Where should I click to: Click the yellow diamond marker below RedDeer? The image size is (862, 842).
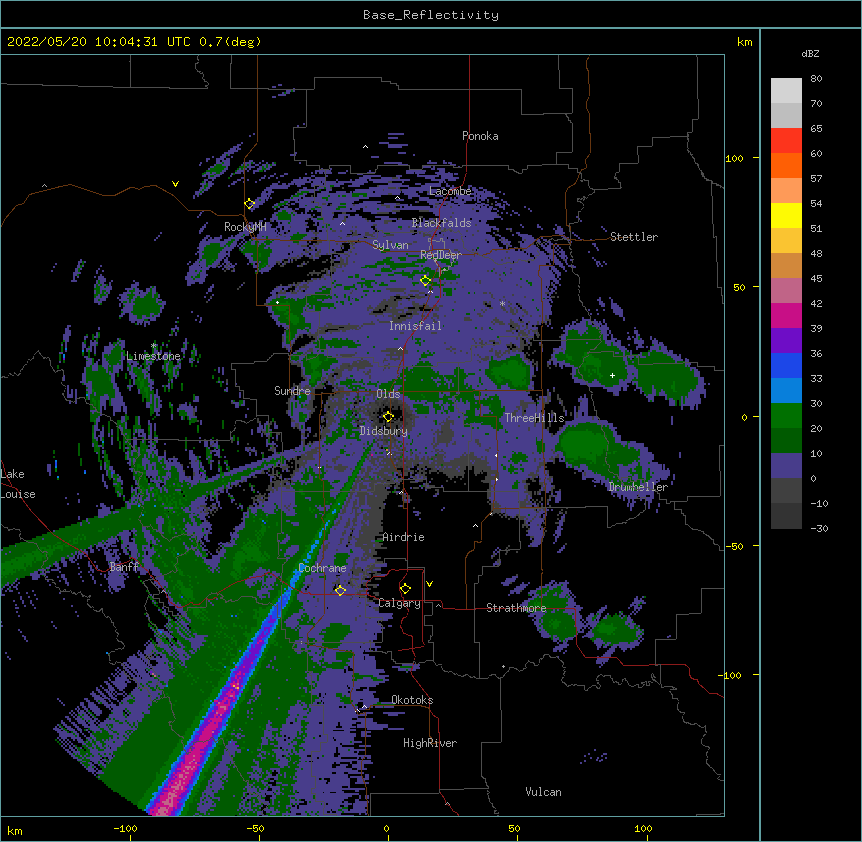point(426,281)
